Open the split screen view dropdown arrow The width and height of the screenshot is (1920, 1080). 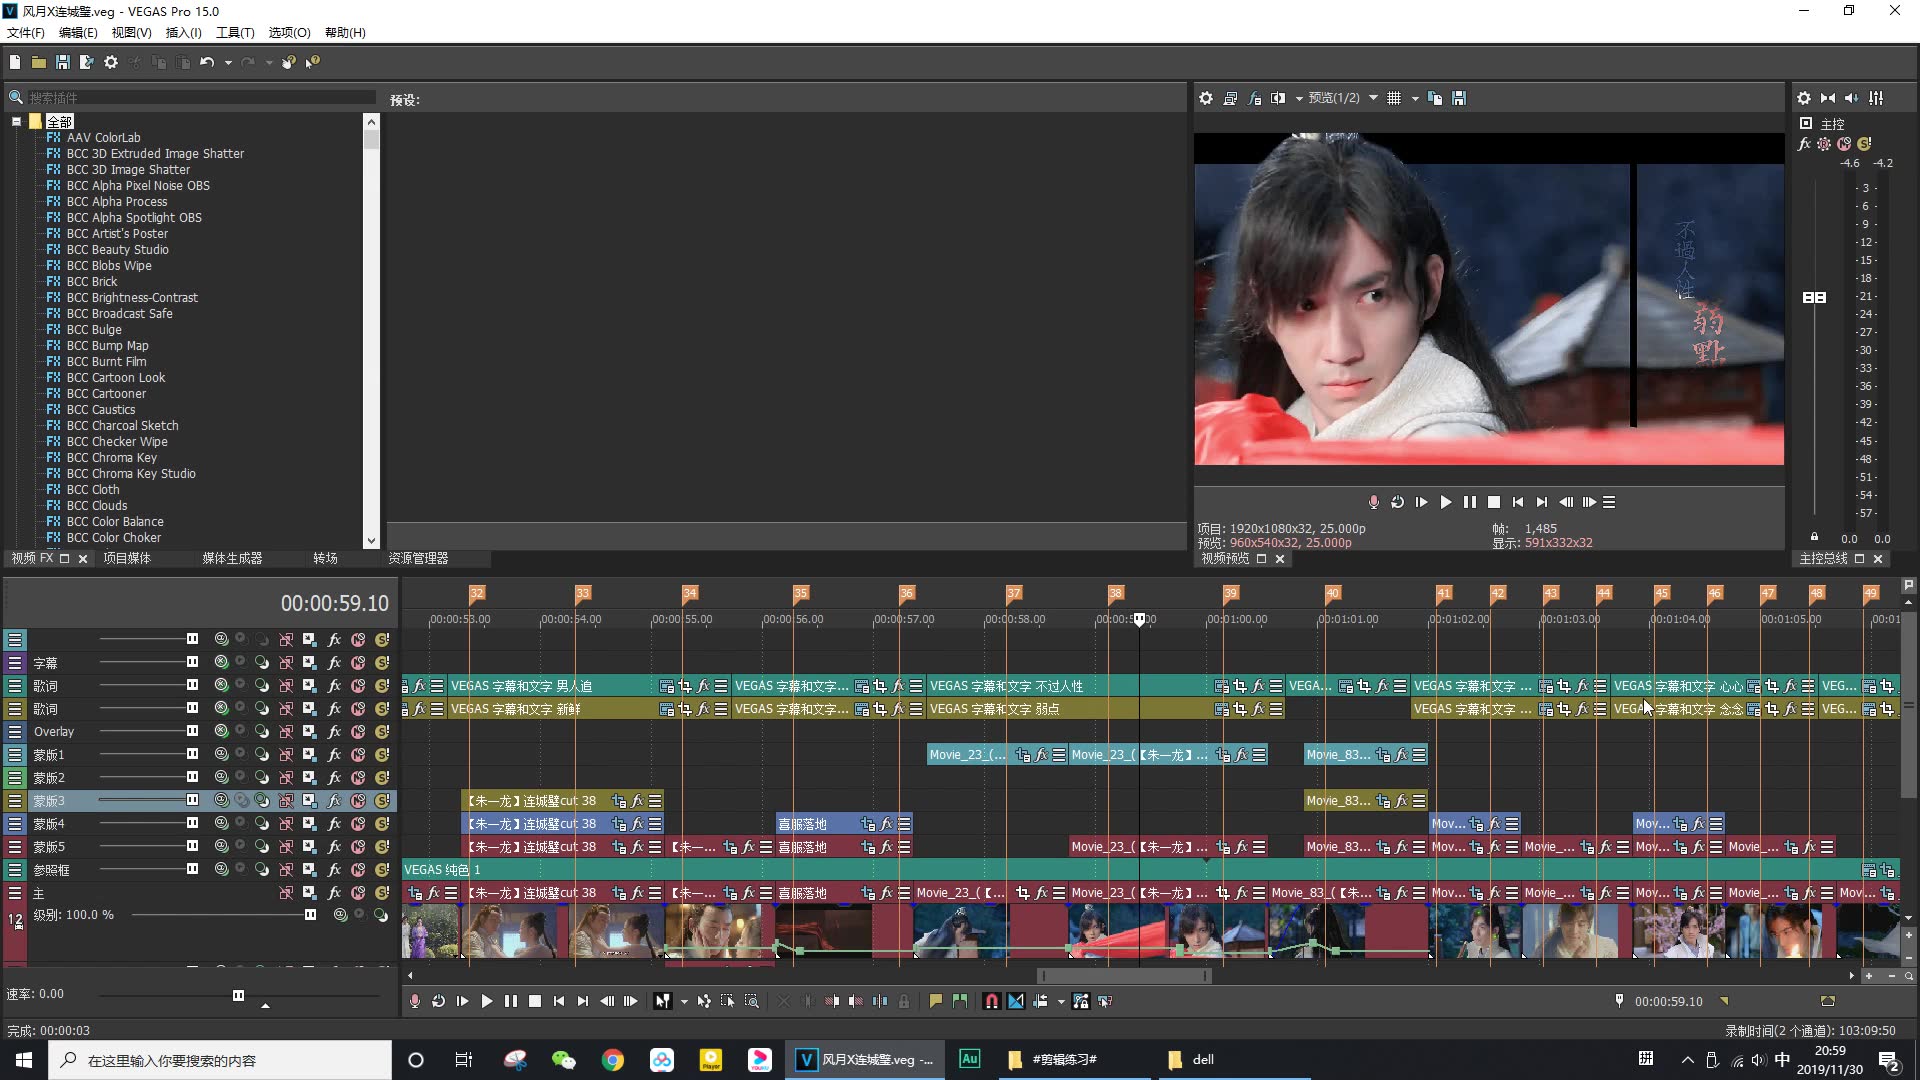click(1299, 98)
